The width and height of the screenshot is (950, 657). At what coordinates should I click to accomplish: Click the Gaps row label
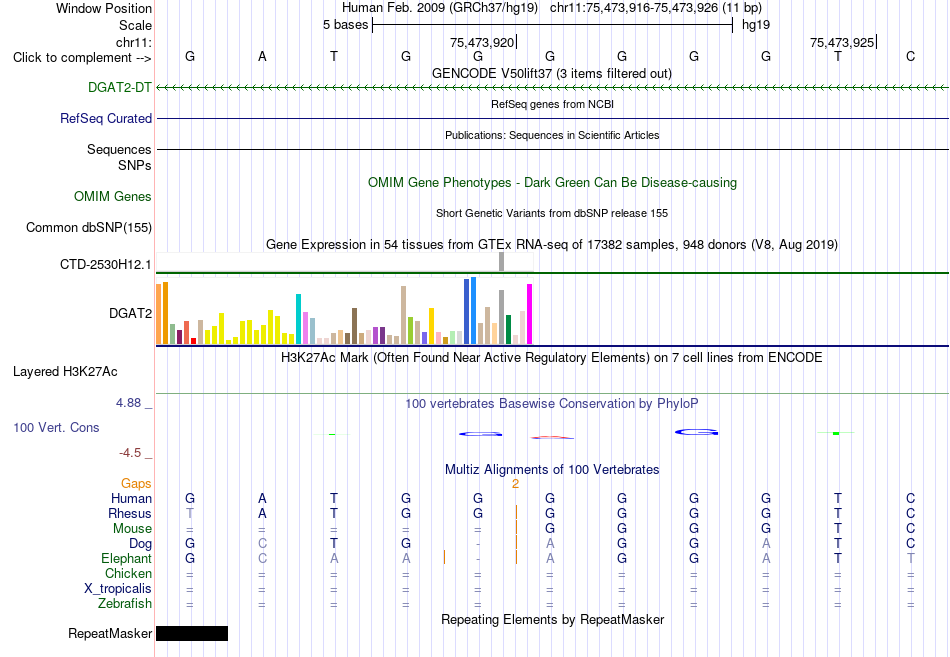pyautogui.click(x=136, y=484)
